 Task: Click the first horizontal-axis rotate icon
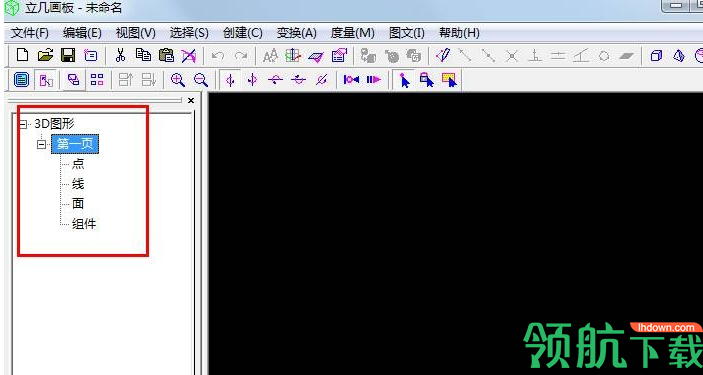(276, 80)
